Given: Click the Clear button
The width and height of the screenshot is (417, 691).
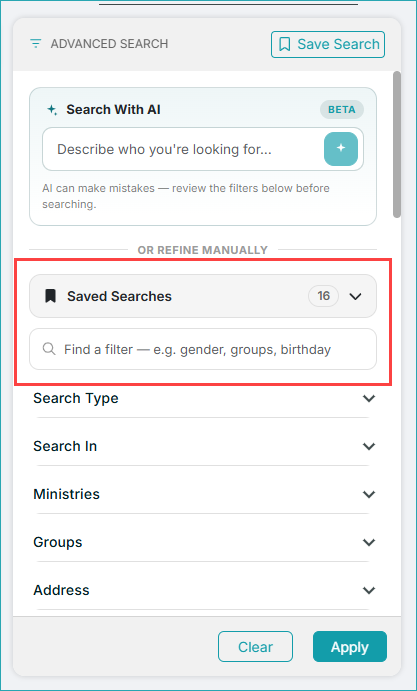Looking at the screenshot, I should click(255, 646).
